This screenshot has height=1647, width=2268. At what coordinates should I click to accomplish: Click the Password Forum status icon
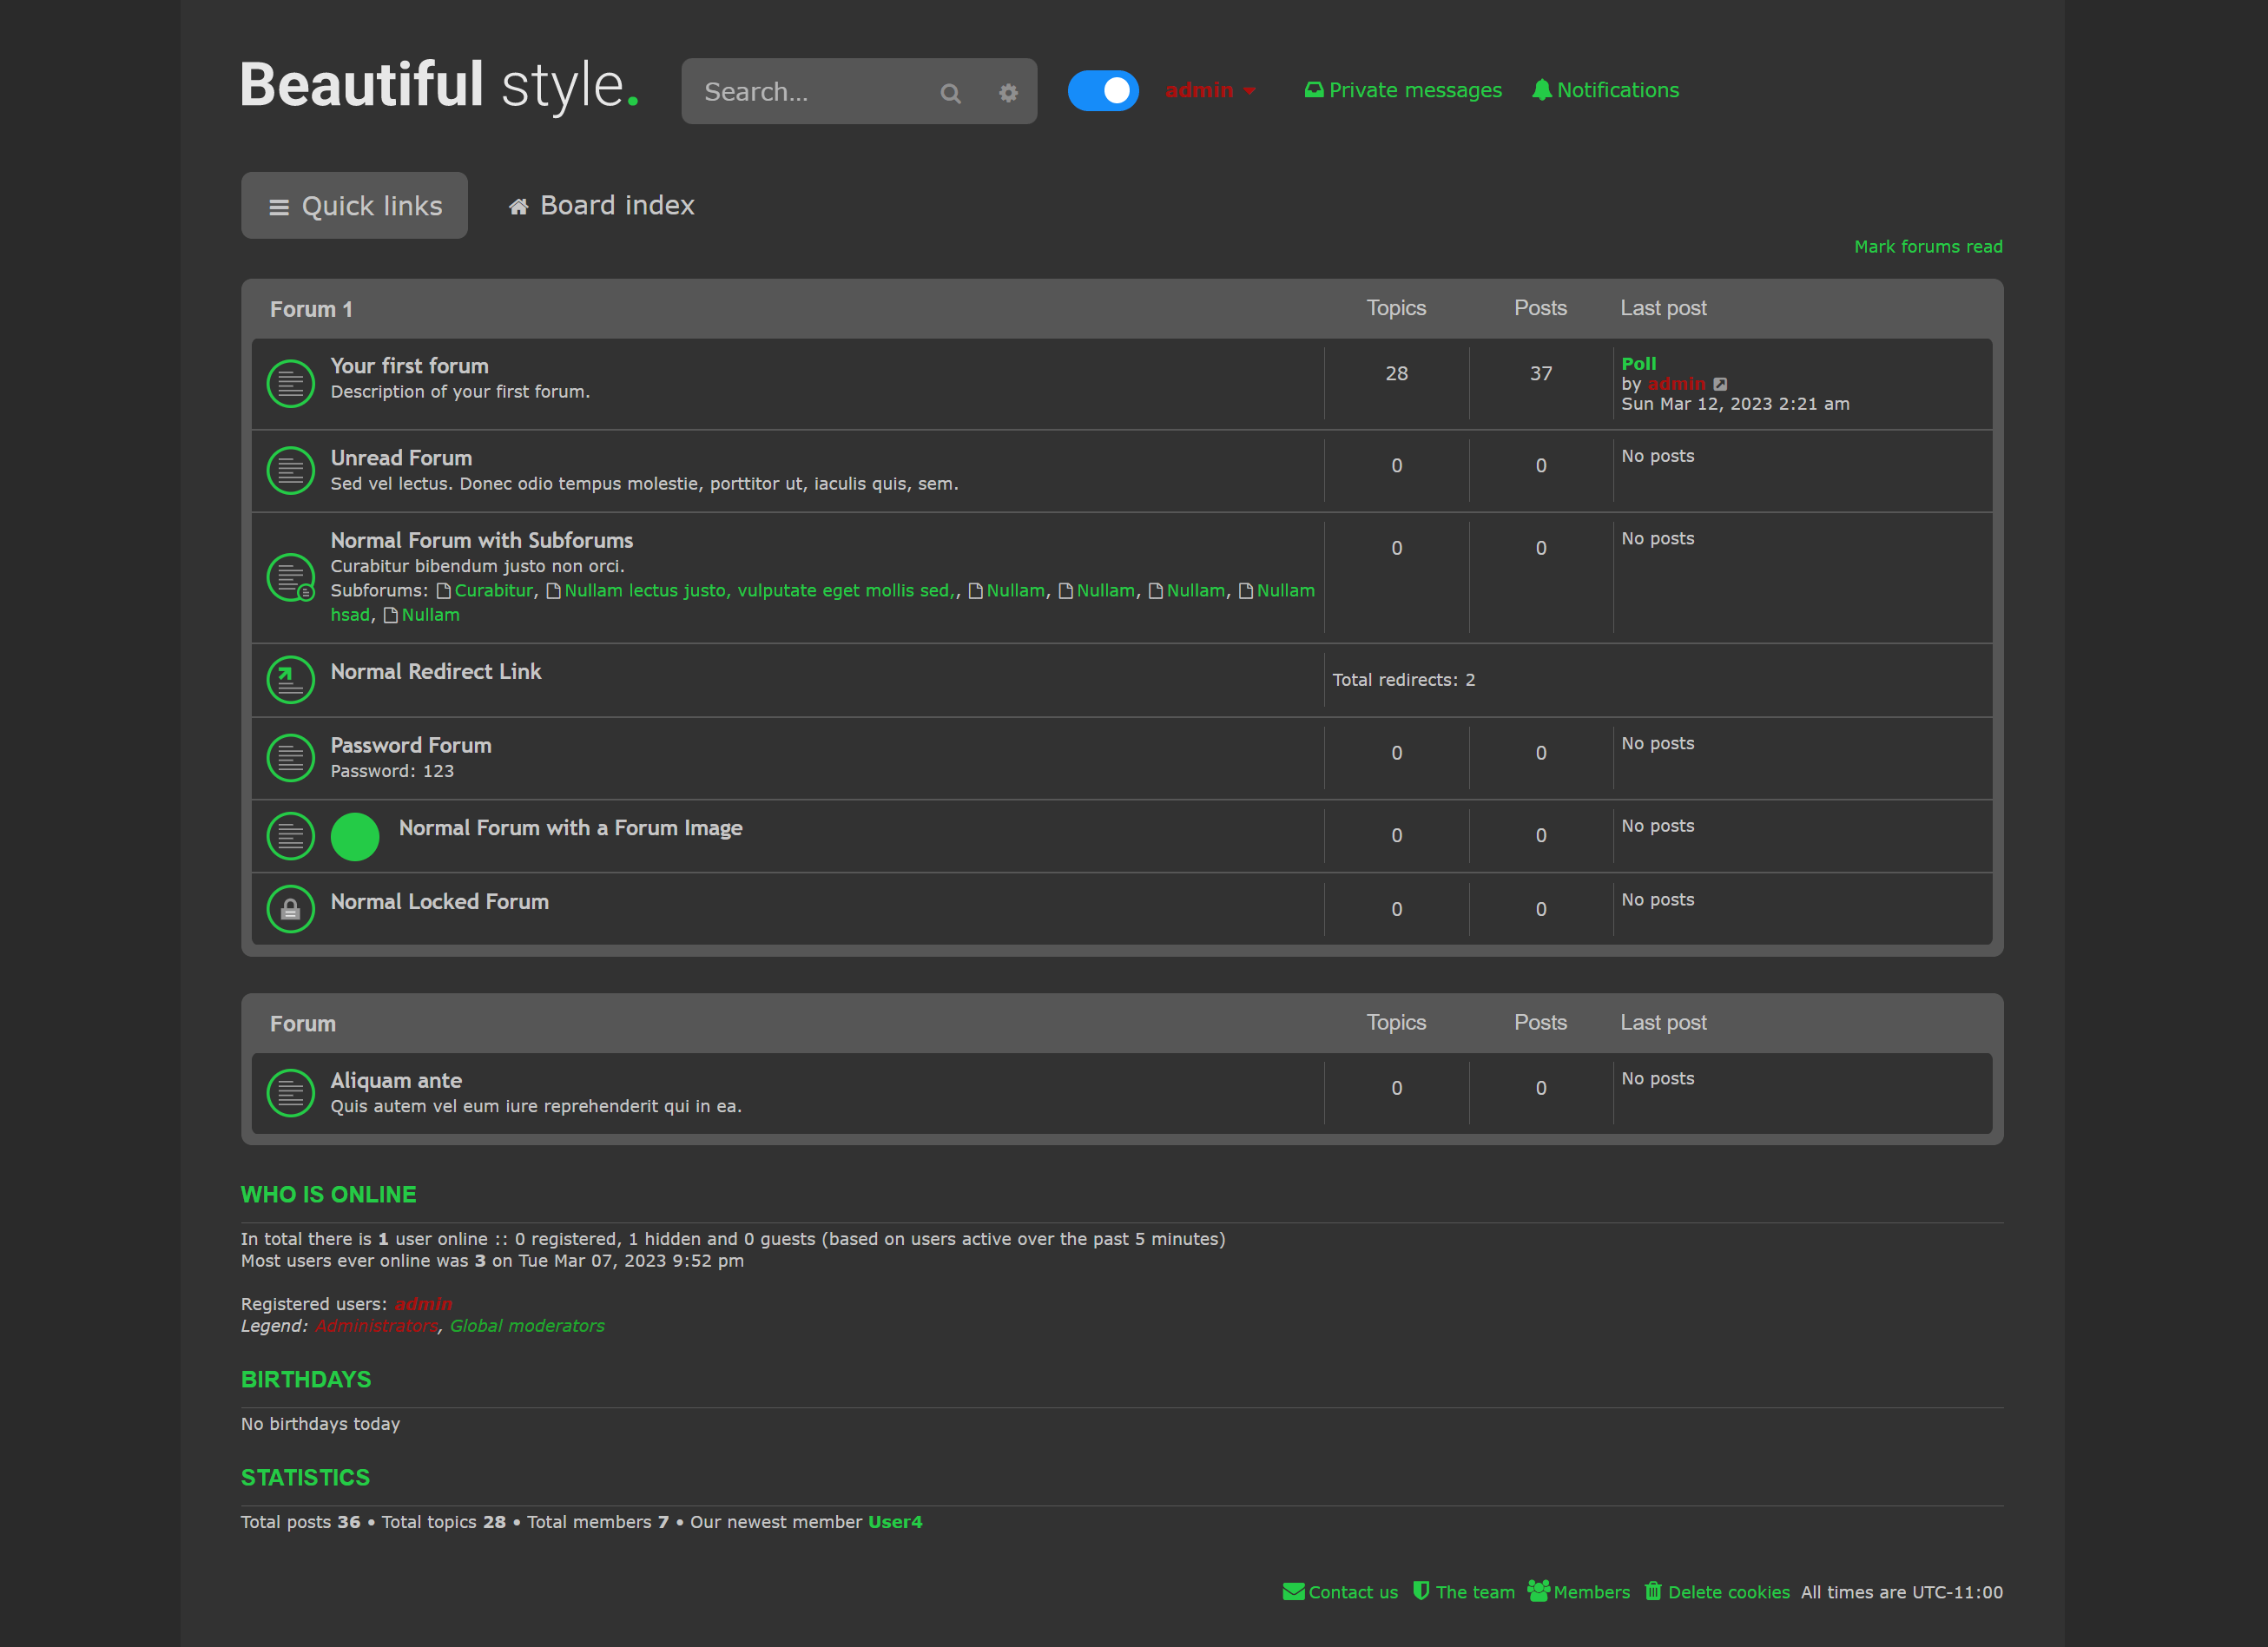291,758
